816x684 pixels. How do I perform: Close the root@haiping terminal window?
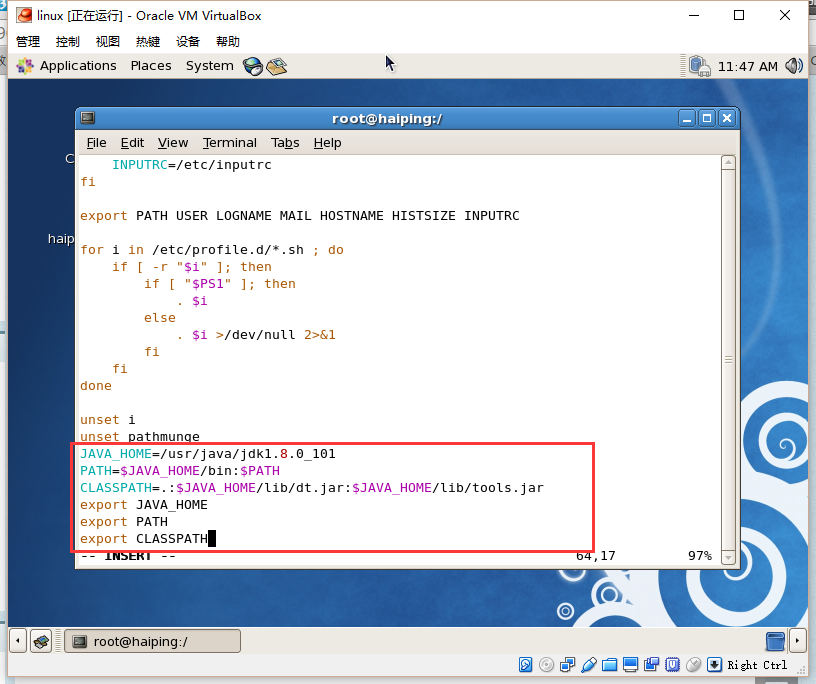pyautogui.click(x=727, y=119)
